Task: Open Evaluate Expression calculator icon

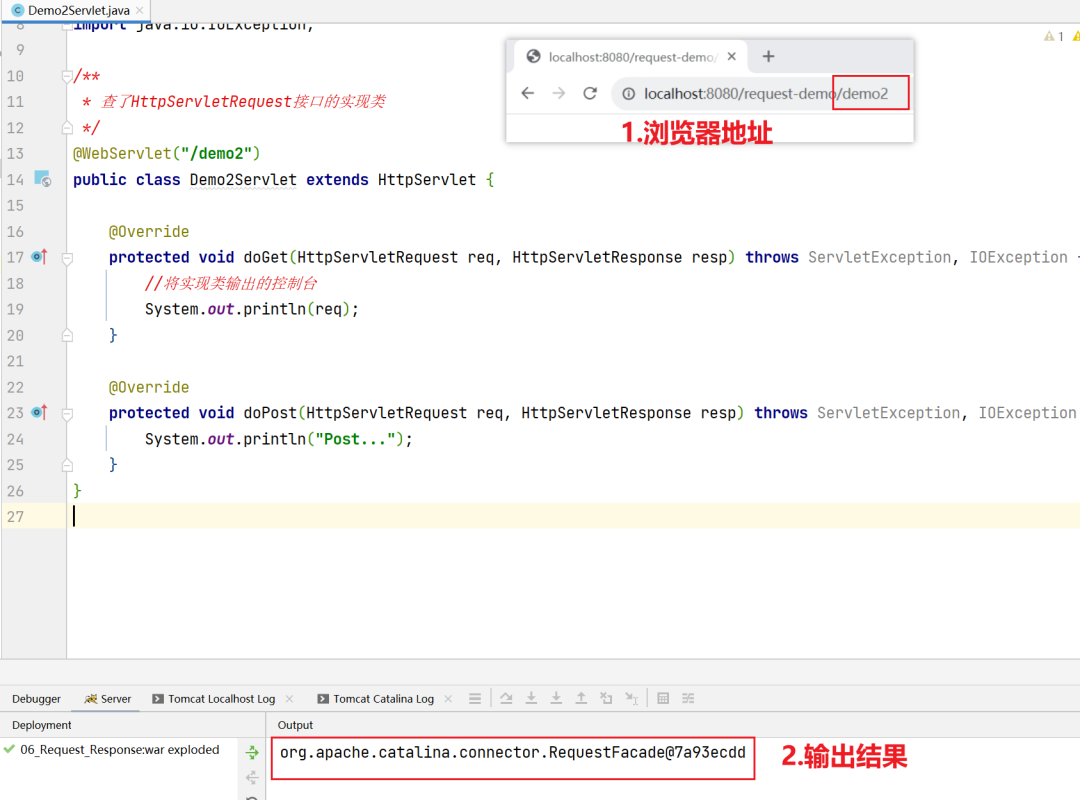Action: [x=663, y=699]
